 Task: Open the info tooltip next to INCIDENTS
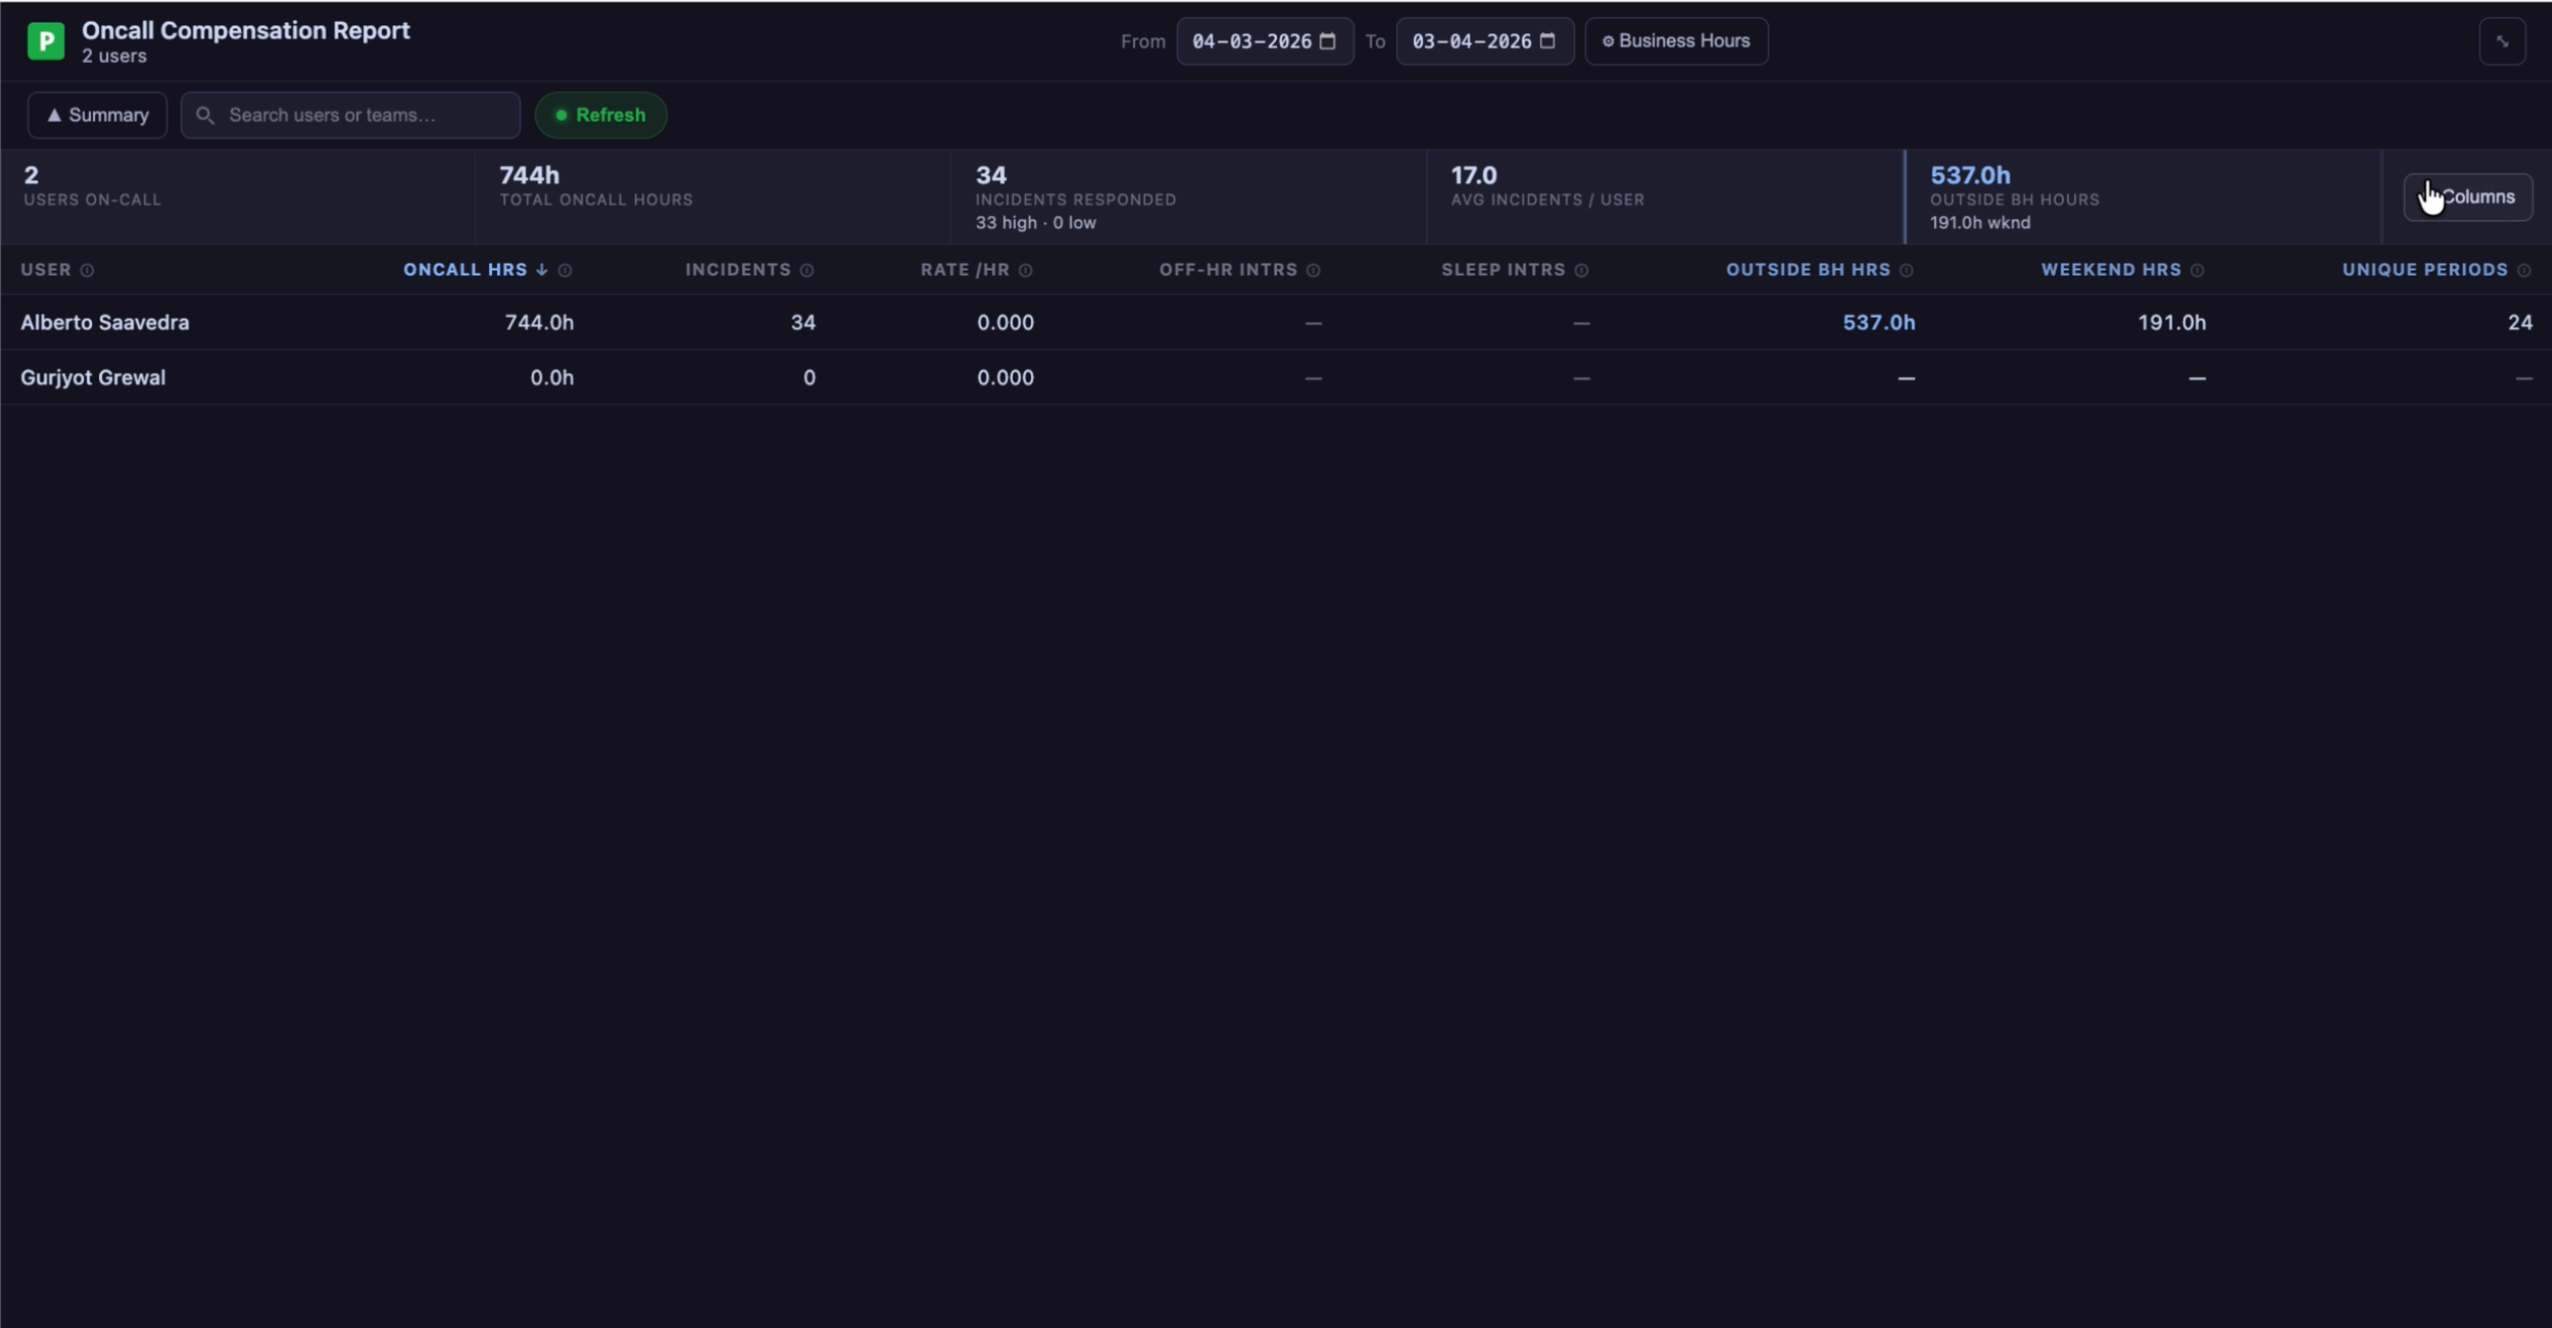click(808, 270)
